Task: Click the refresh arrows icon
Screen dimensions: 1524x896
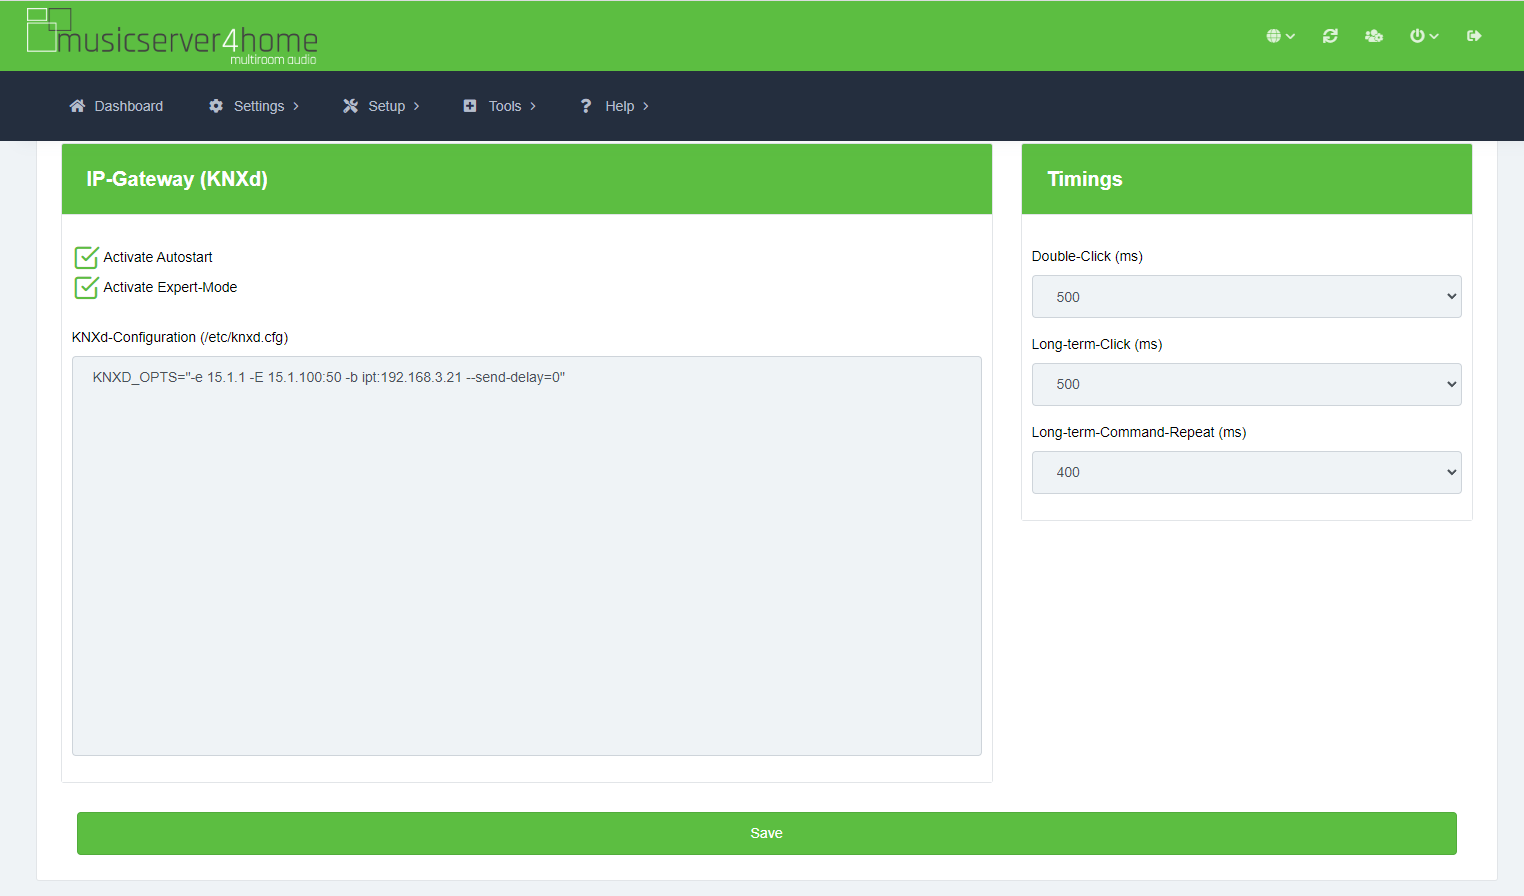Action: (1330, 36)
